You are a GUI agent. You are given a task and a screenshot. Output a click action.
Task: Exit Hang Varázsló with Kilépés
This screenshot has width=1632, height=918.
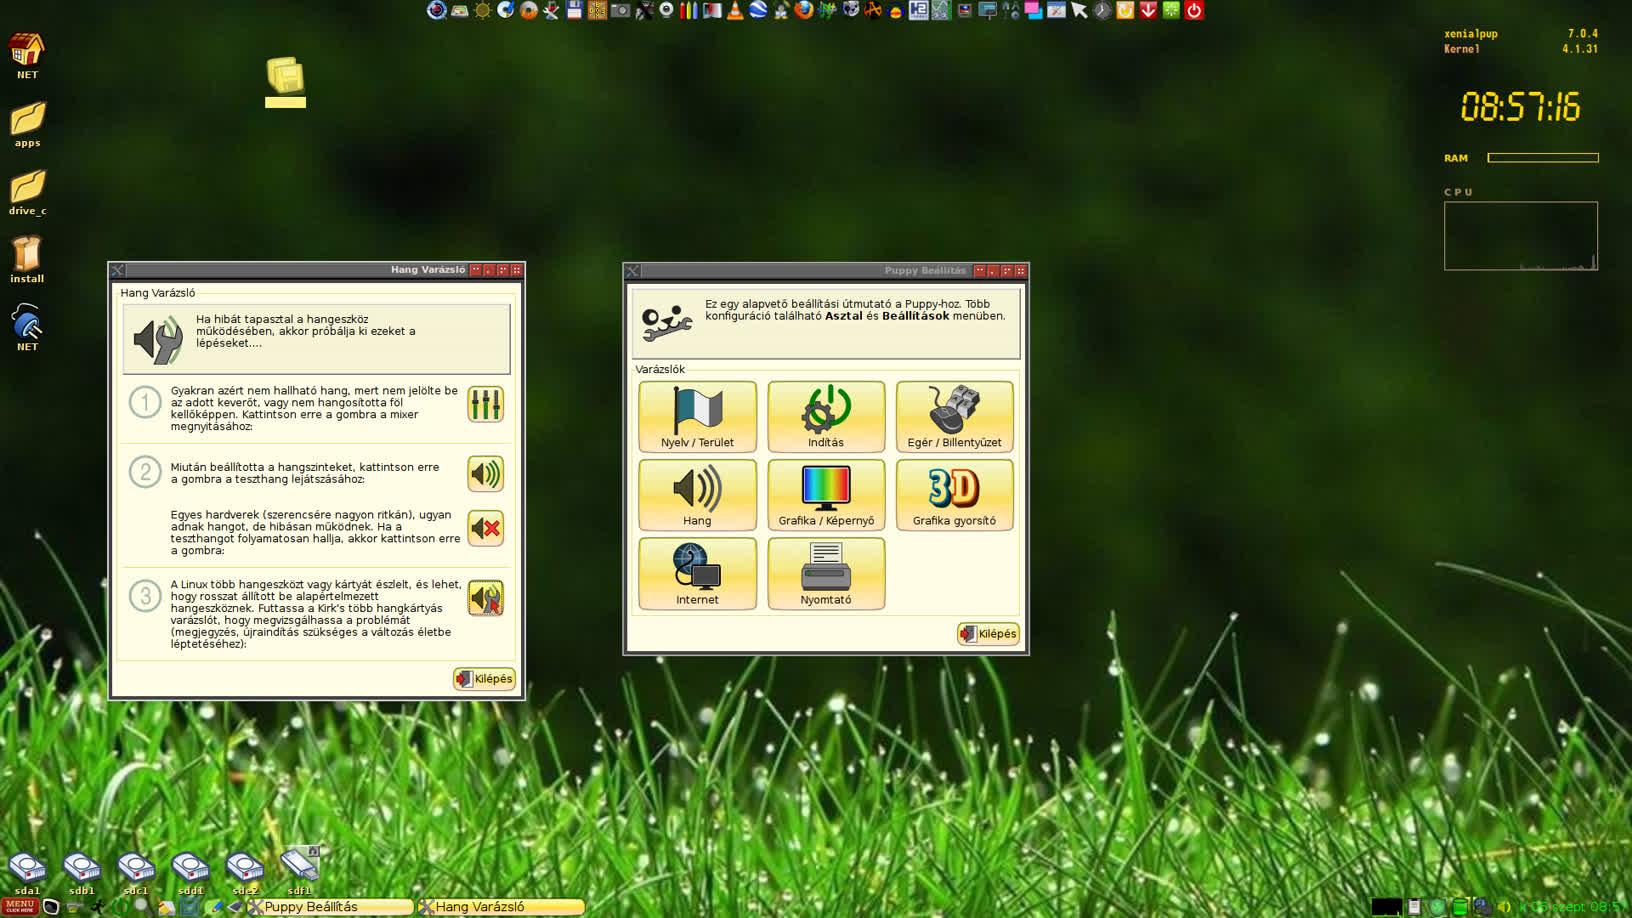(484, 679)
